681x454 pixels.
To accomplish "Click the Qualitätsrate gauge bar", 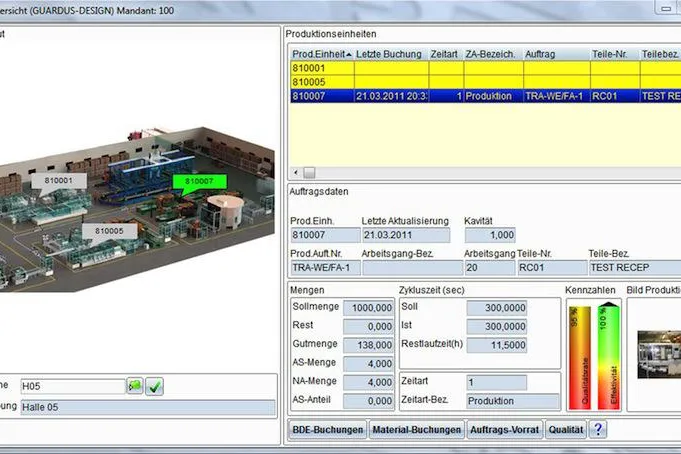I will 580,358.
